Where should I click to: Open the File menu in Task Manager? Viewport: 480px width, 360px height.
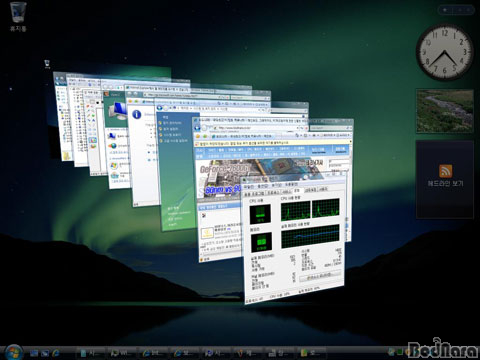click(x=249, y=187)
